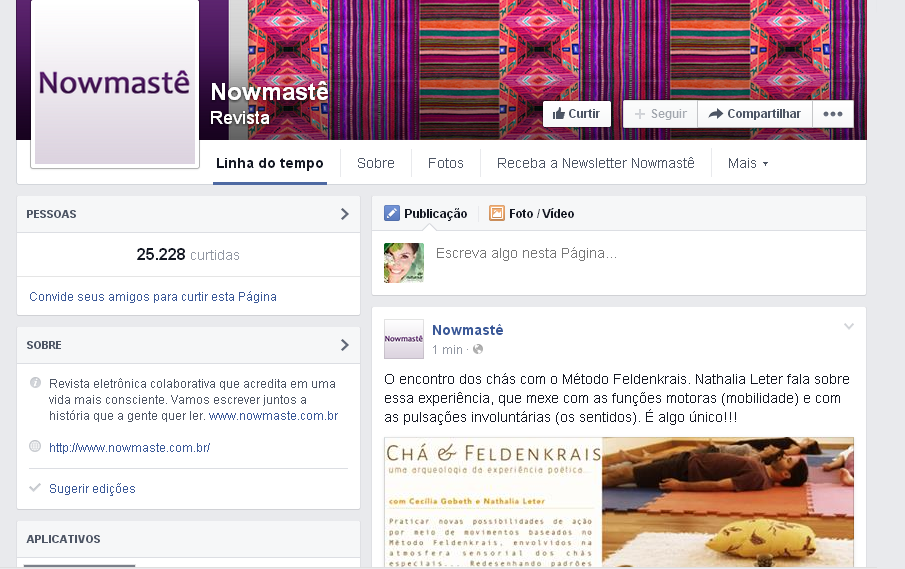The height and width of the screenshot is (569, 905).
Task: Click the public globe privacy icon on post
Action: click(x=478, y=349)
